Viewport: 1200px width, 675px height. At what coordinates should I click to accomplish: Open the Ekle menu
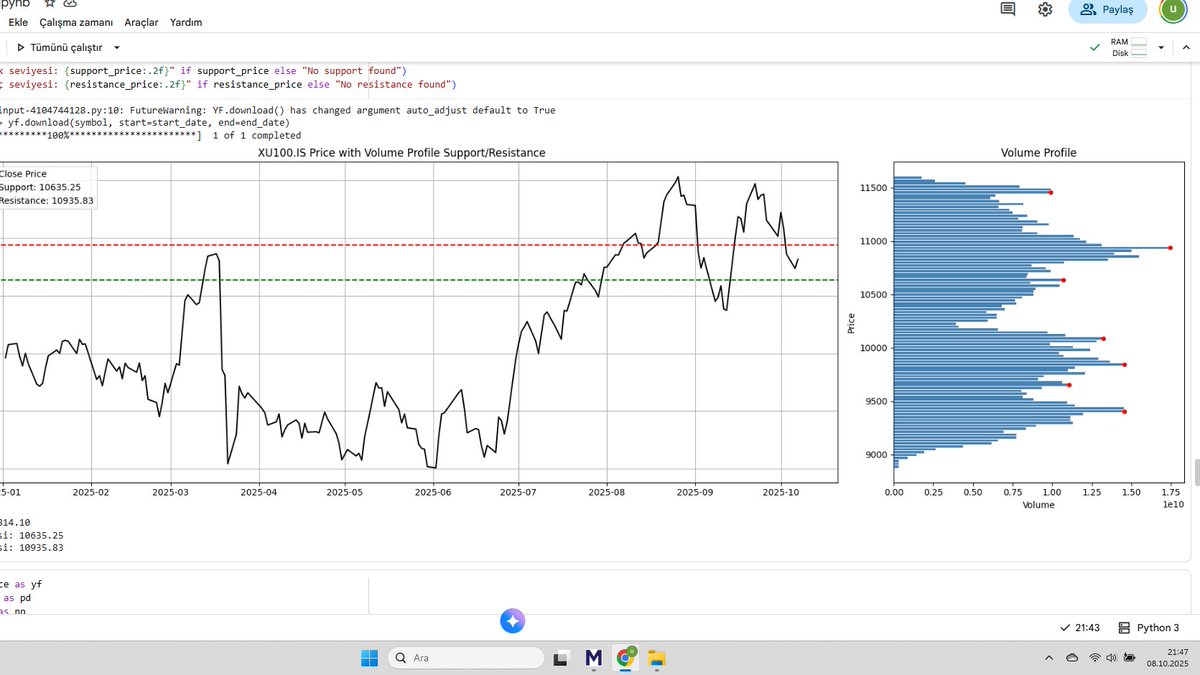18,22
